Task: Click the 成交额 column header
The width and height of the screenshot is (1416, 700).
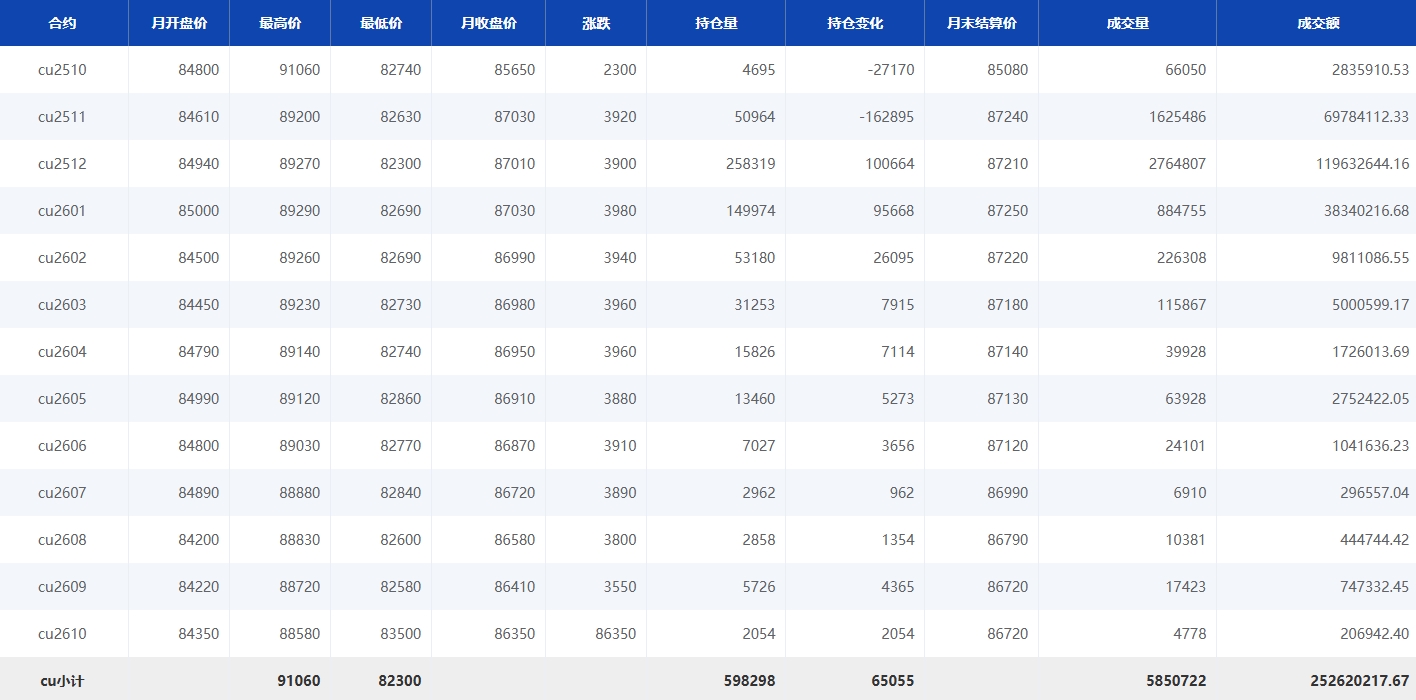Action: [1317, 23]
